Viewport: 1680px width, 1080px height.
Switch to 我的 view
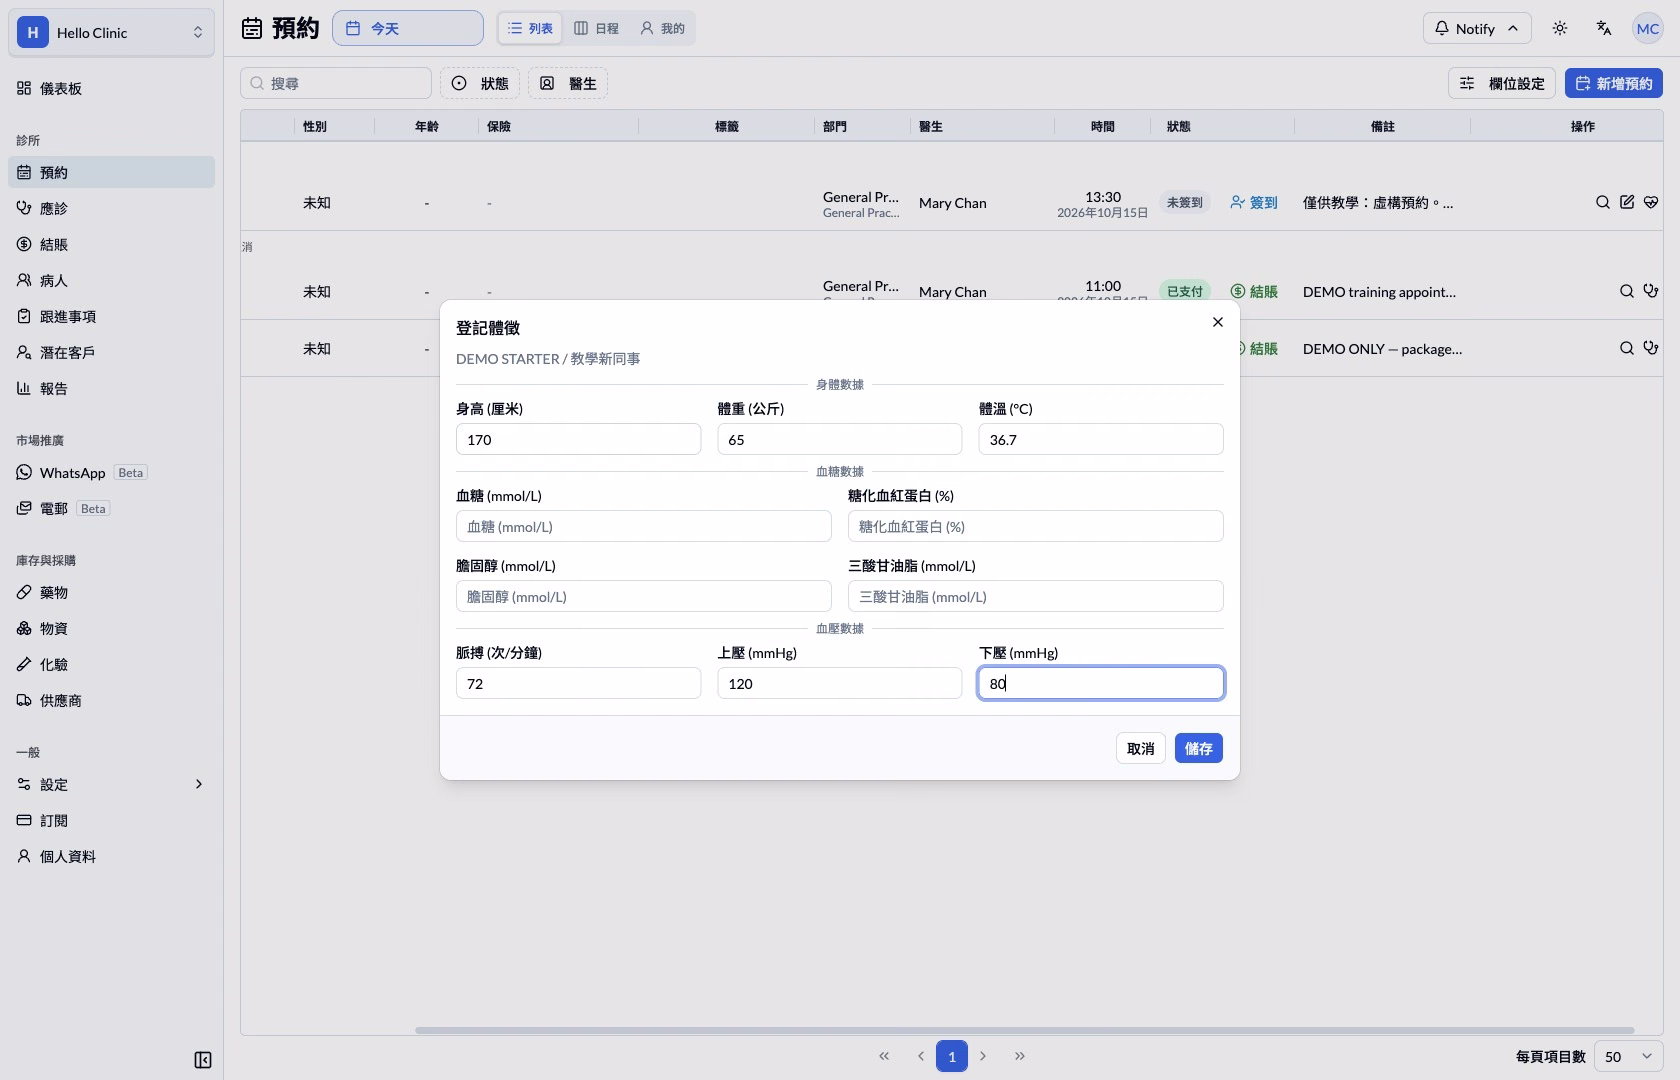pyautogui.click(x=662, y=28)
